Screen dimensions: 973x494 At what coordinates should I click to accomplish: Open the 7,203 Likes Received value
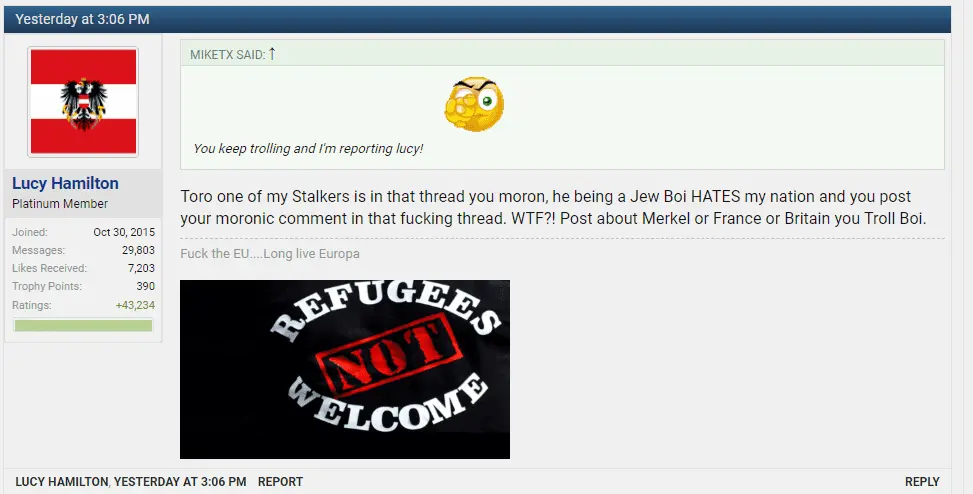[141, 268]
